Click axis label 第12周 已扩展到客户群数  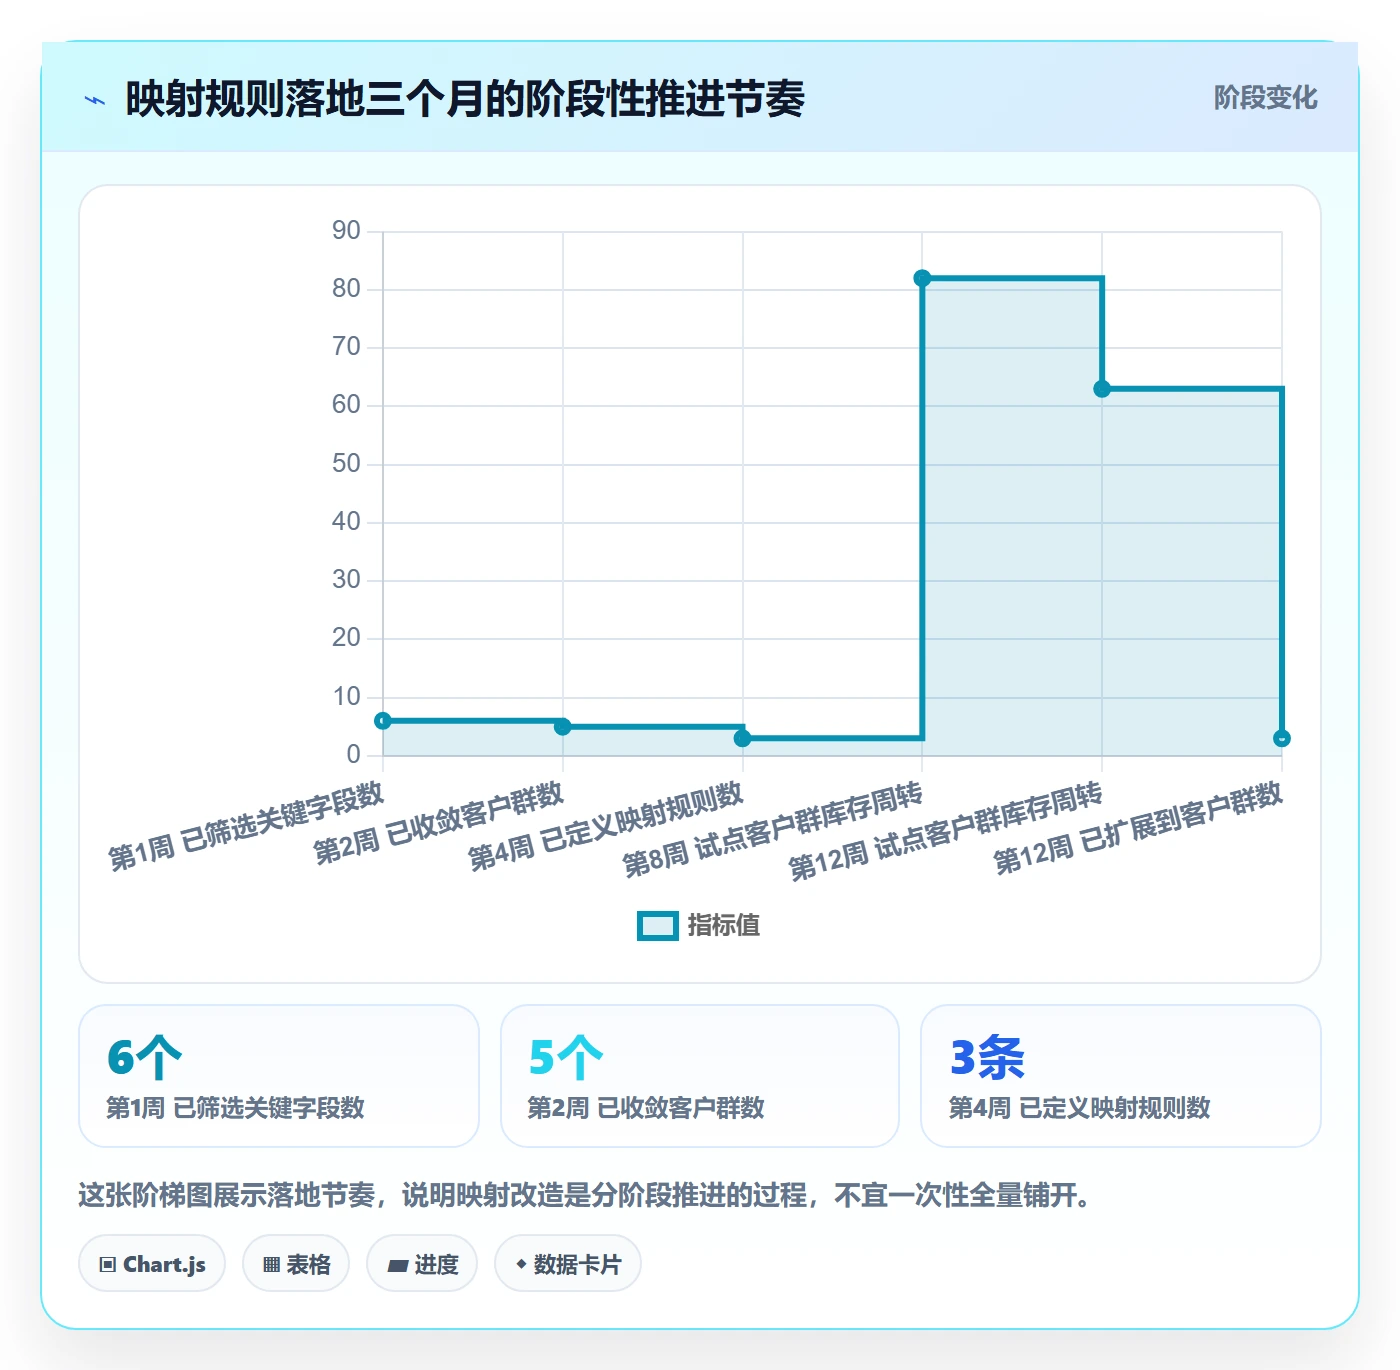[1138, 828]
